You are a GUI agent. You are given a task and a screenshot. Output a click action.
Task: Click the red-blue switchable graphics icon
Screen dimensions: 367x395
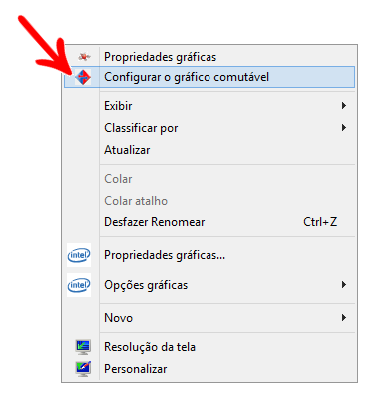point(83,77)
